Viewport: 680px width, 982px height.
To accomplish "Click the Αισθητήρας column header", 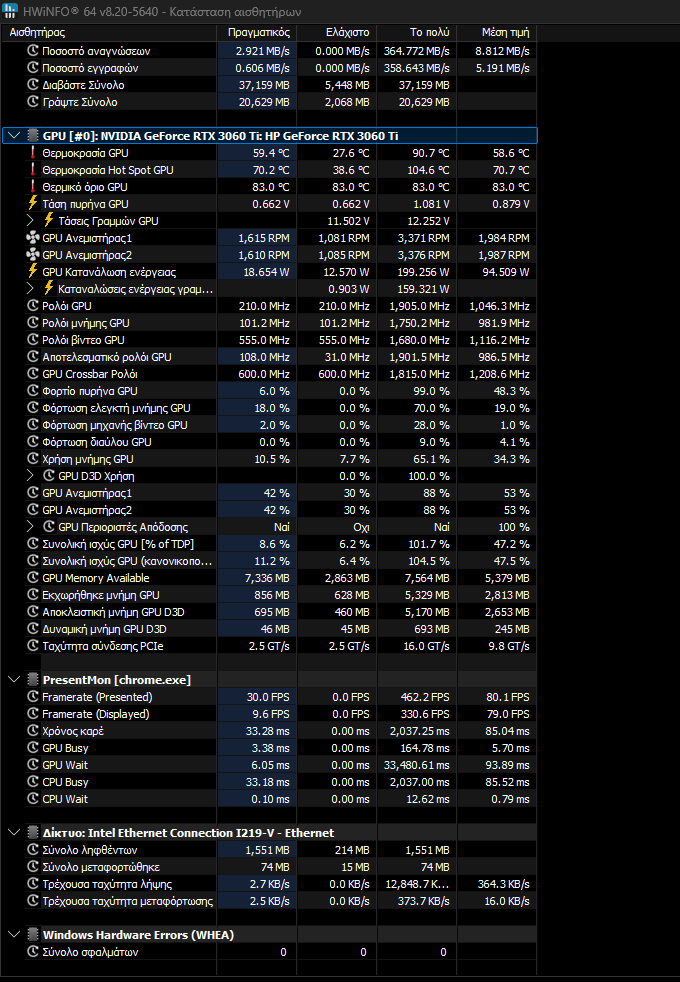I will point(110,32).
